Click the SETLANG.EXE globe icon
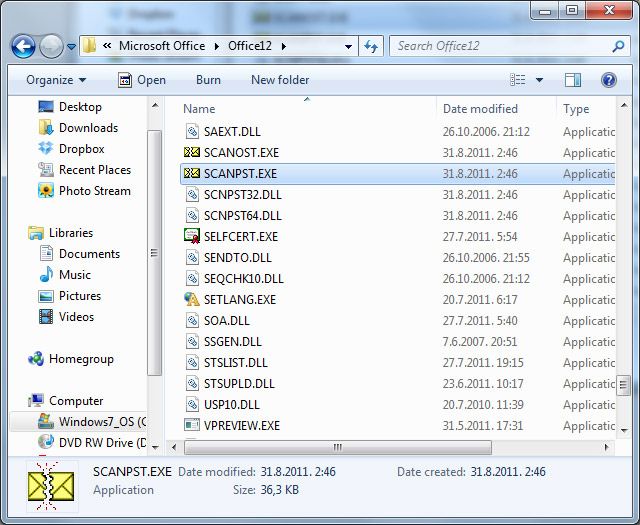This screenshot has height=525, width=640. [x=192, y=299]
